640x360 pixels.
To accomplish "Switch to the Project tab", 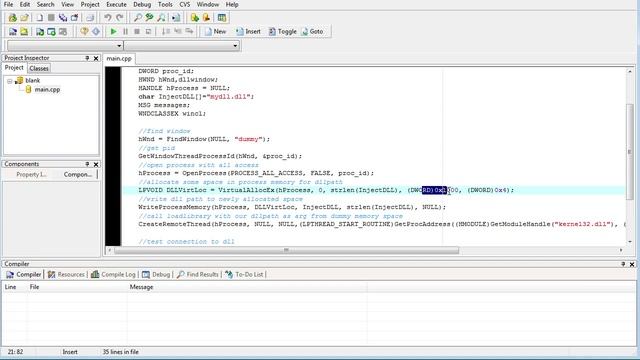I will coord(14,68).
